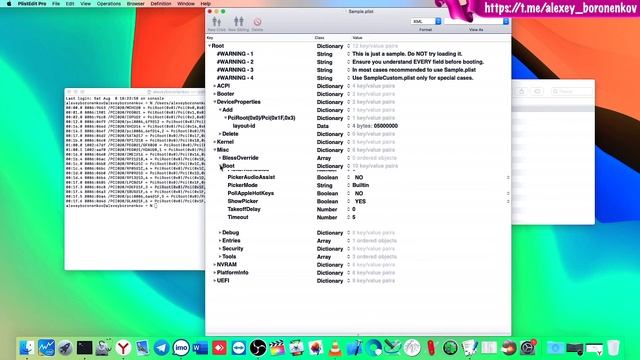Open Microsoft Word from the Dock

tap(200, 348)
